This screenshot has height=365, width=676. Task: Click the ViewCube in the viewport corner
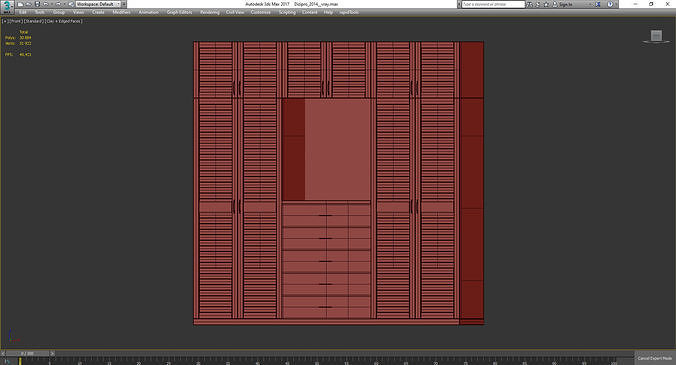tap(656, 36)
